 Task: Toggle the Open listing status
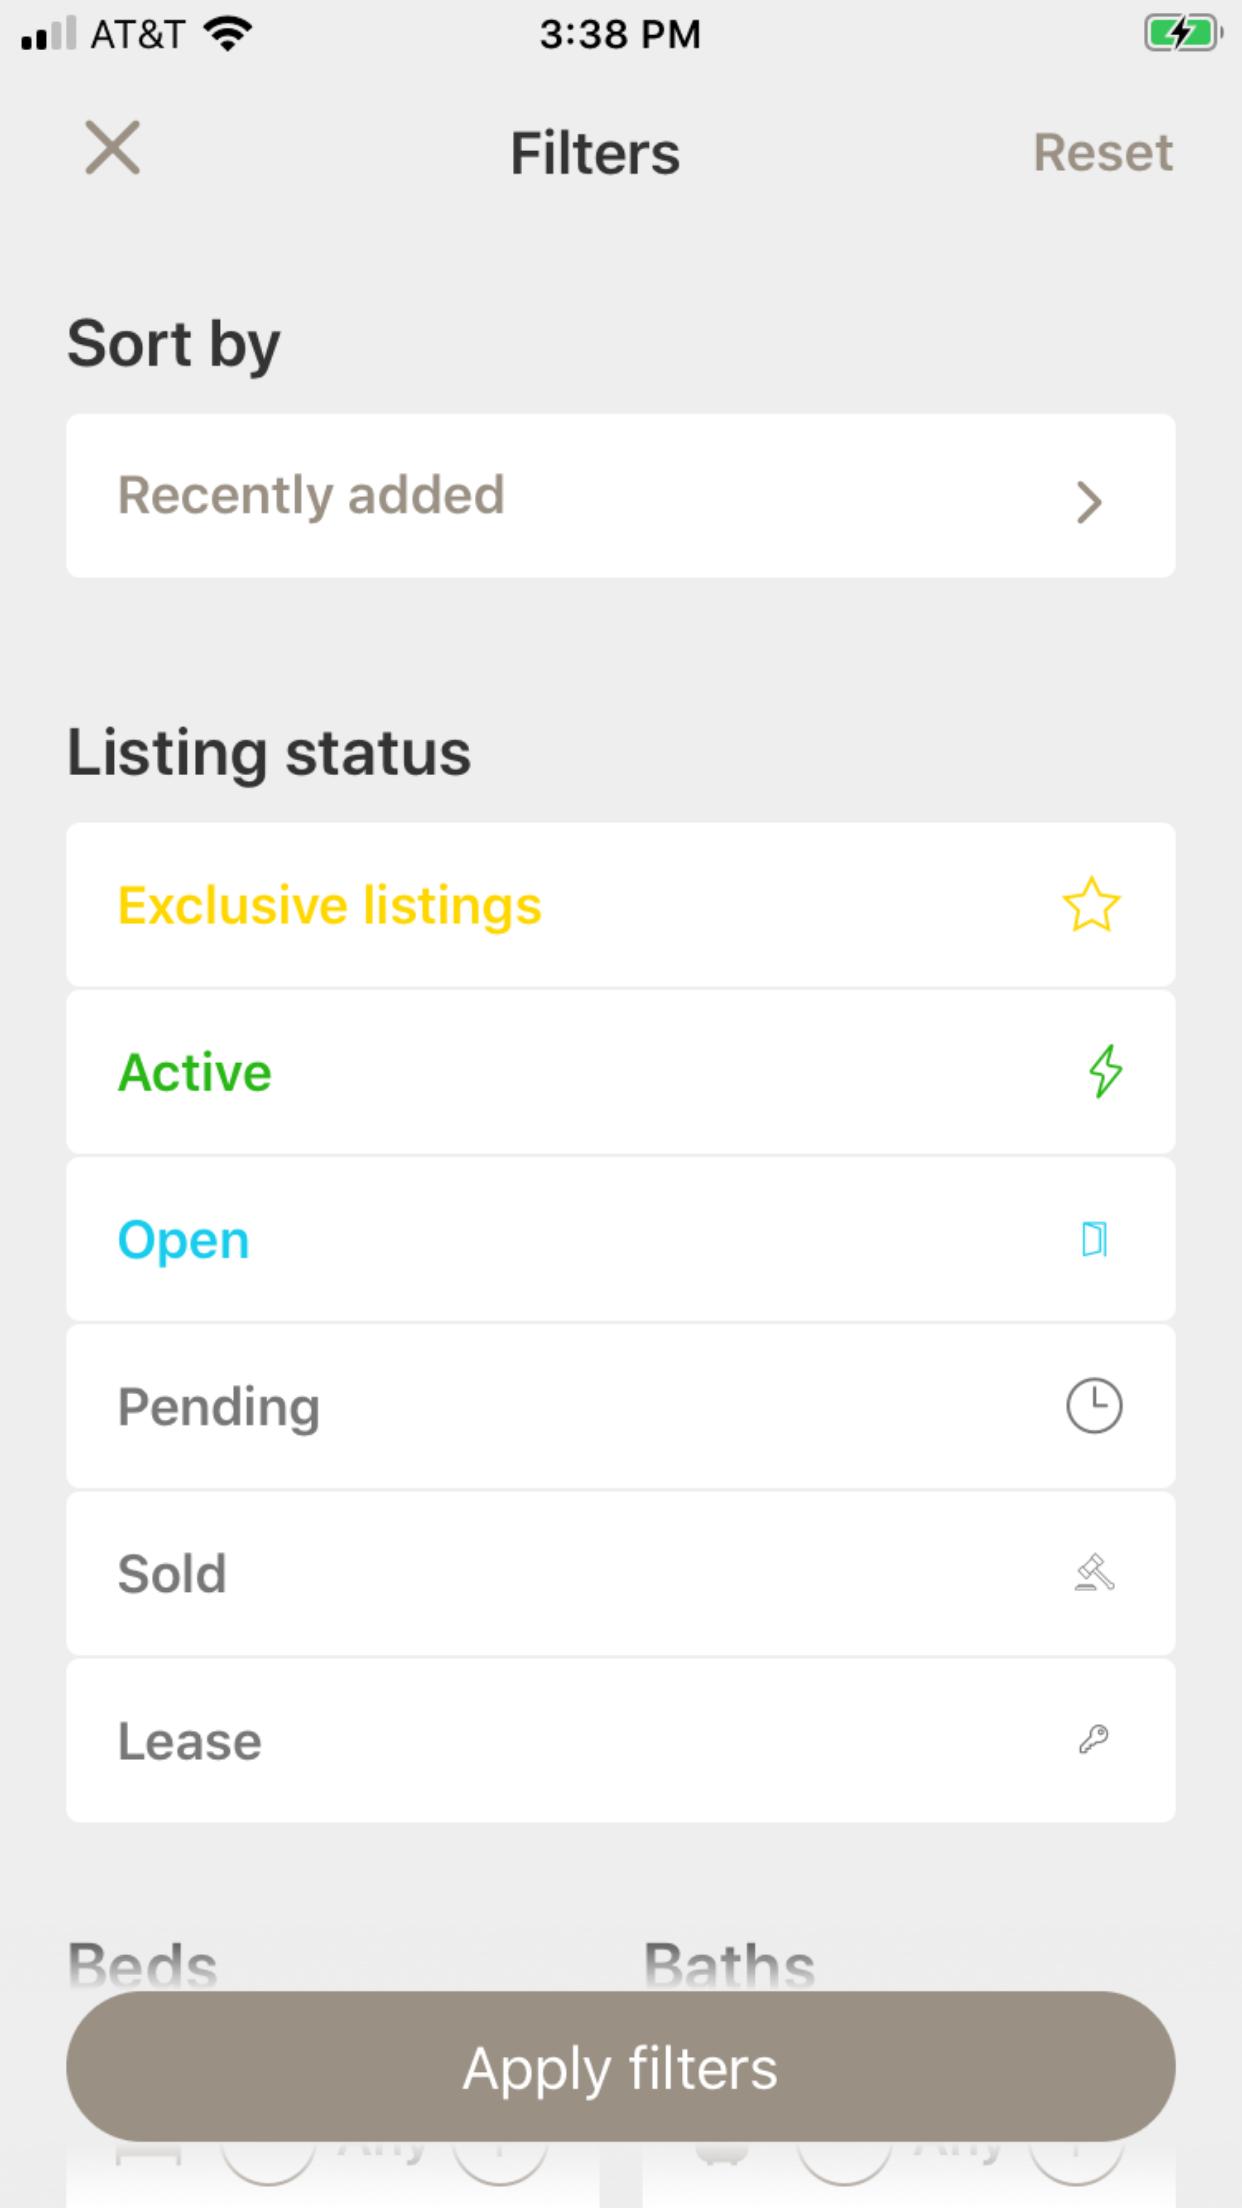pyautogui.click(x=184, y=1240)
